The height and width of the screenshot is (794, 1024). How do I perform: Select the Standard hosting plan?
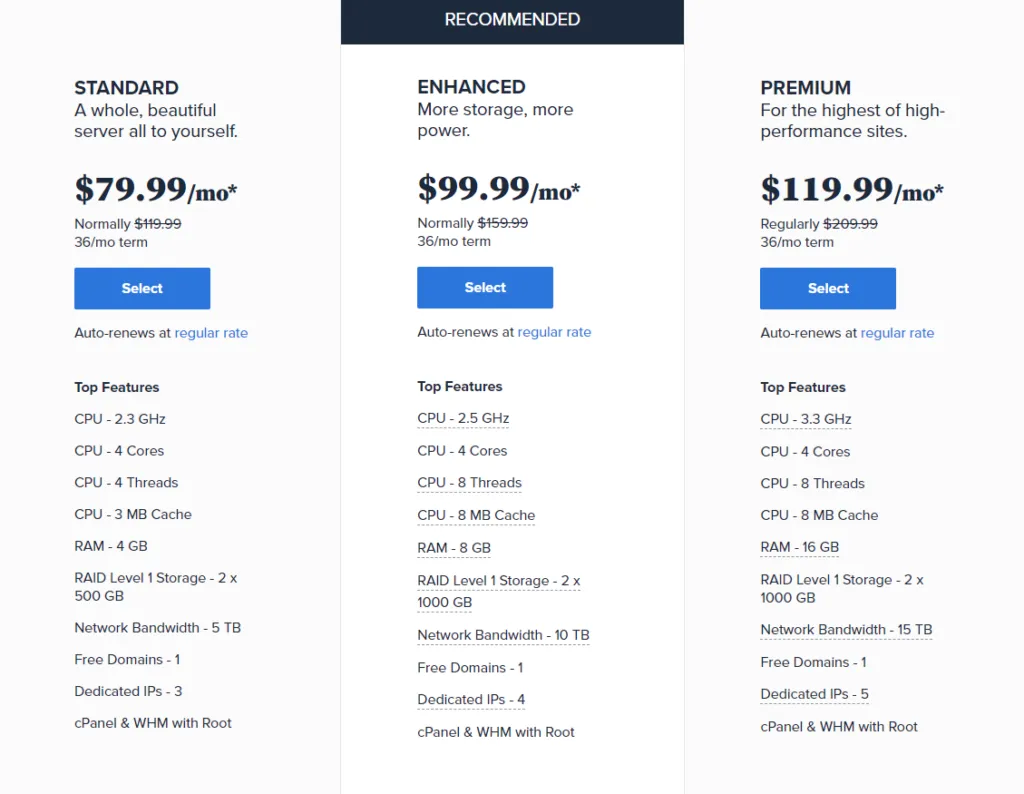click(x=141, y=288)
